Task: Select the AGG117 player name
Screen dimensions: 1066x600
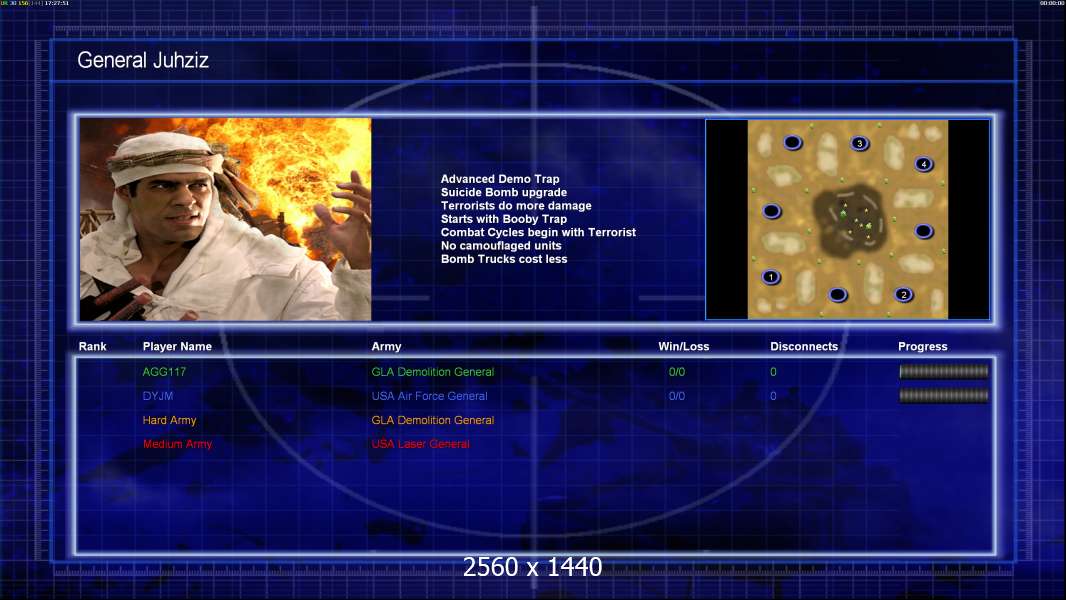Action: click(x=164, y=372)
